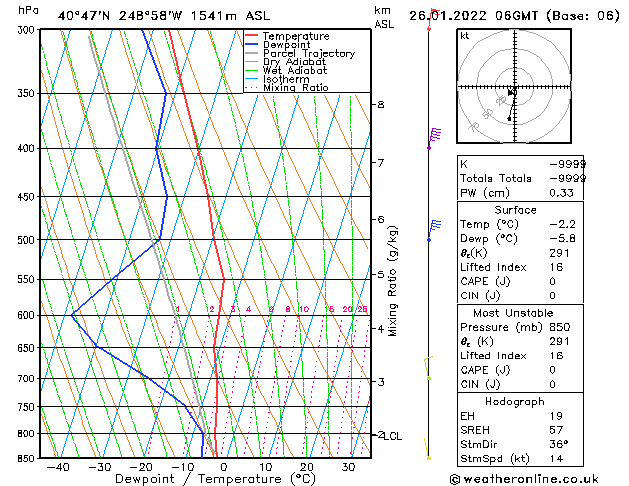Click the red Temperature legend line
Screen dimensions: 629x486
coord(251,36)
